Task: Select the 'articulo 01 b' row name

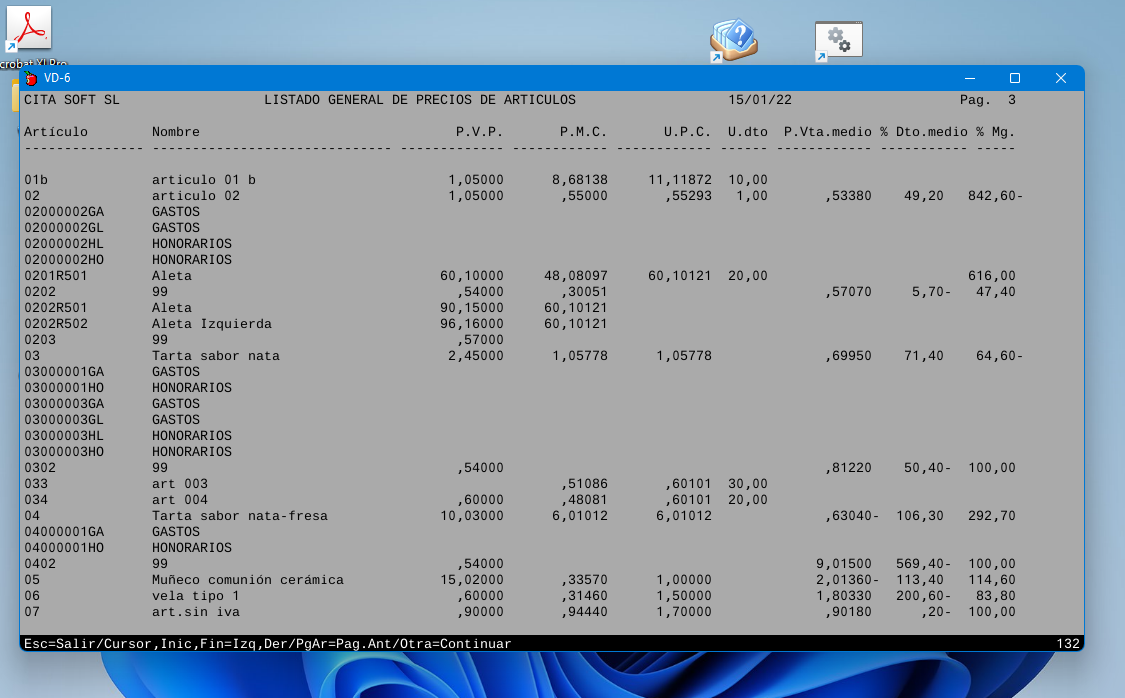Action: [x=203, y=180]
